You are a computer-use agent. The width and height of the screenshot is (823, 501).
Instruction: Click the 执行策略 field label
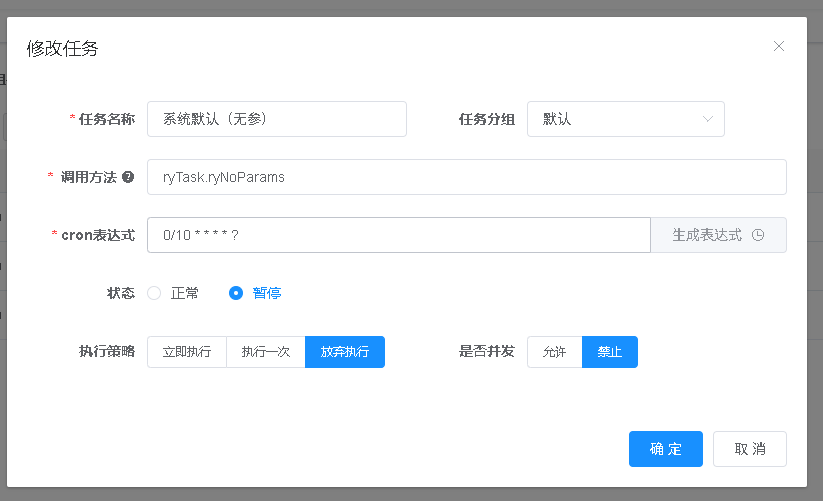(106, 352)
